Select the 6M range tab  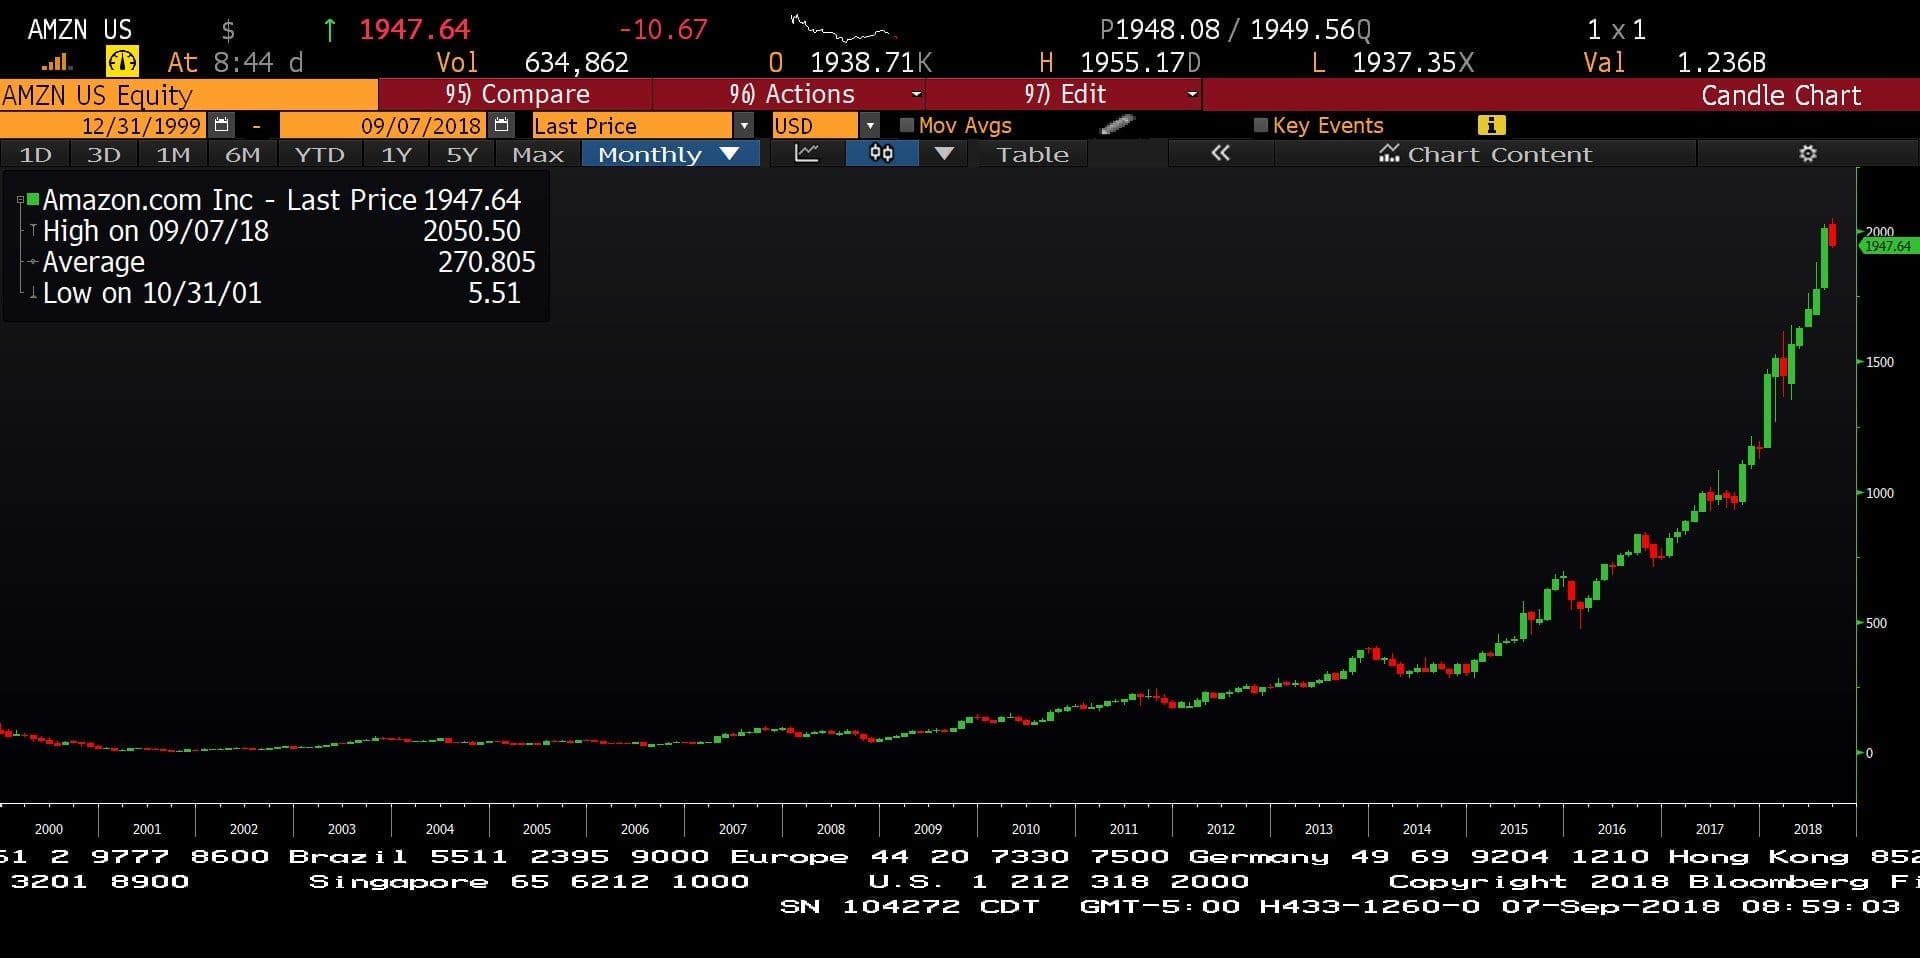click(242, 154)
